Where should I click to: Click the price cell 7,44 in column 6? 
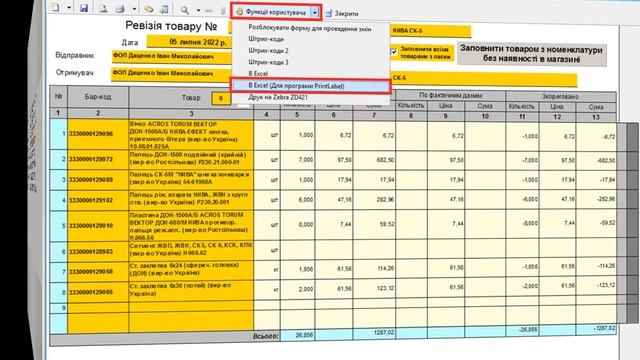(334, 224)
